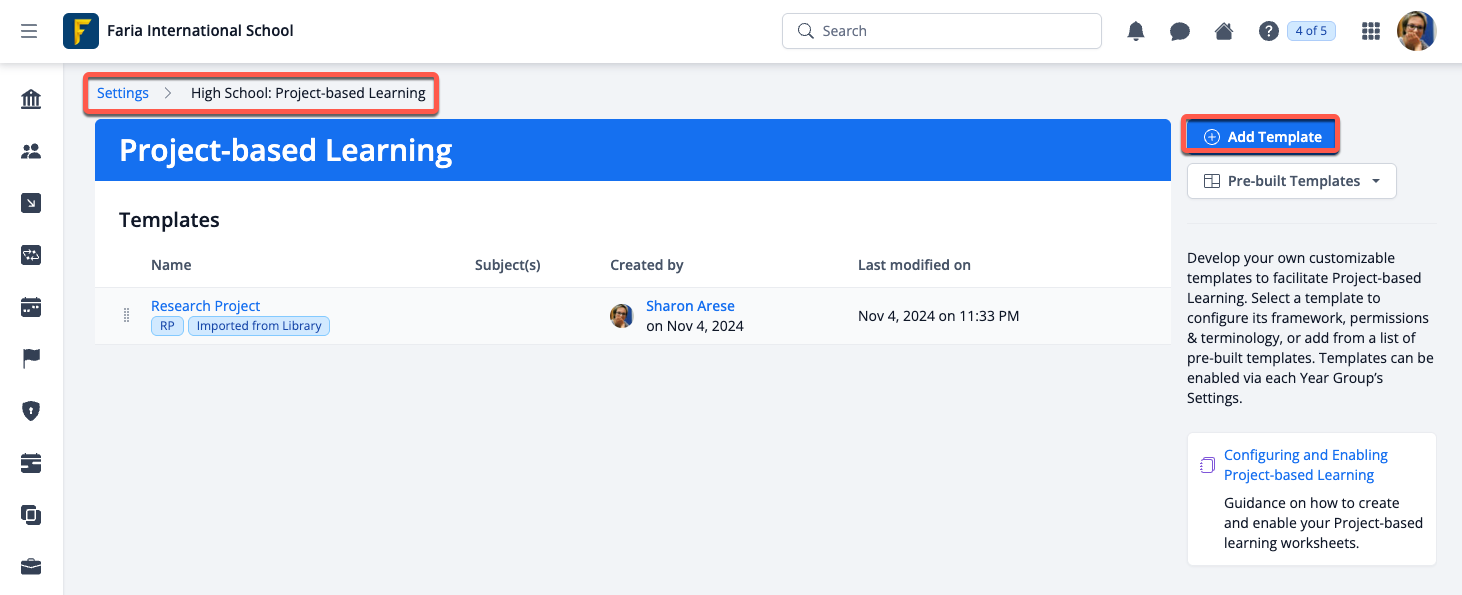The width and height of the screenshot is (1462, 595).
Task: Open the apps grid launcher
Action: tap(1371, 31)
